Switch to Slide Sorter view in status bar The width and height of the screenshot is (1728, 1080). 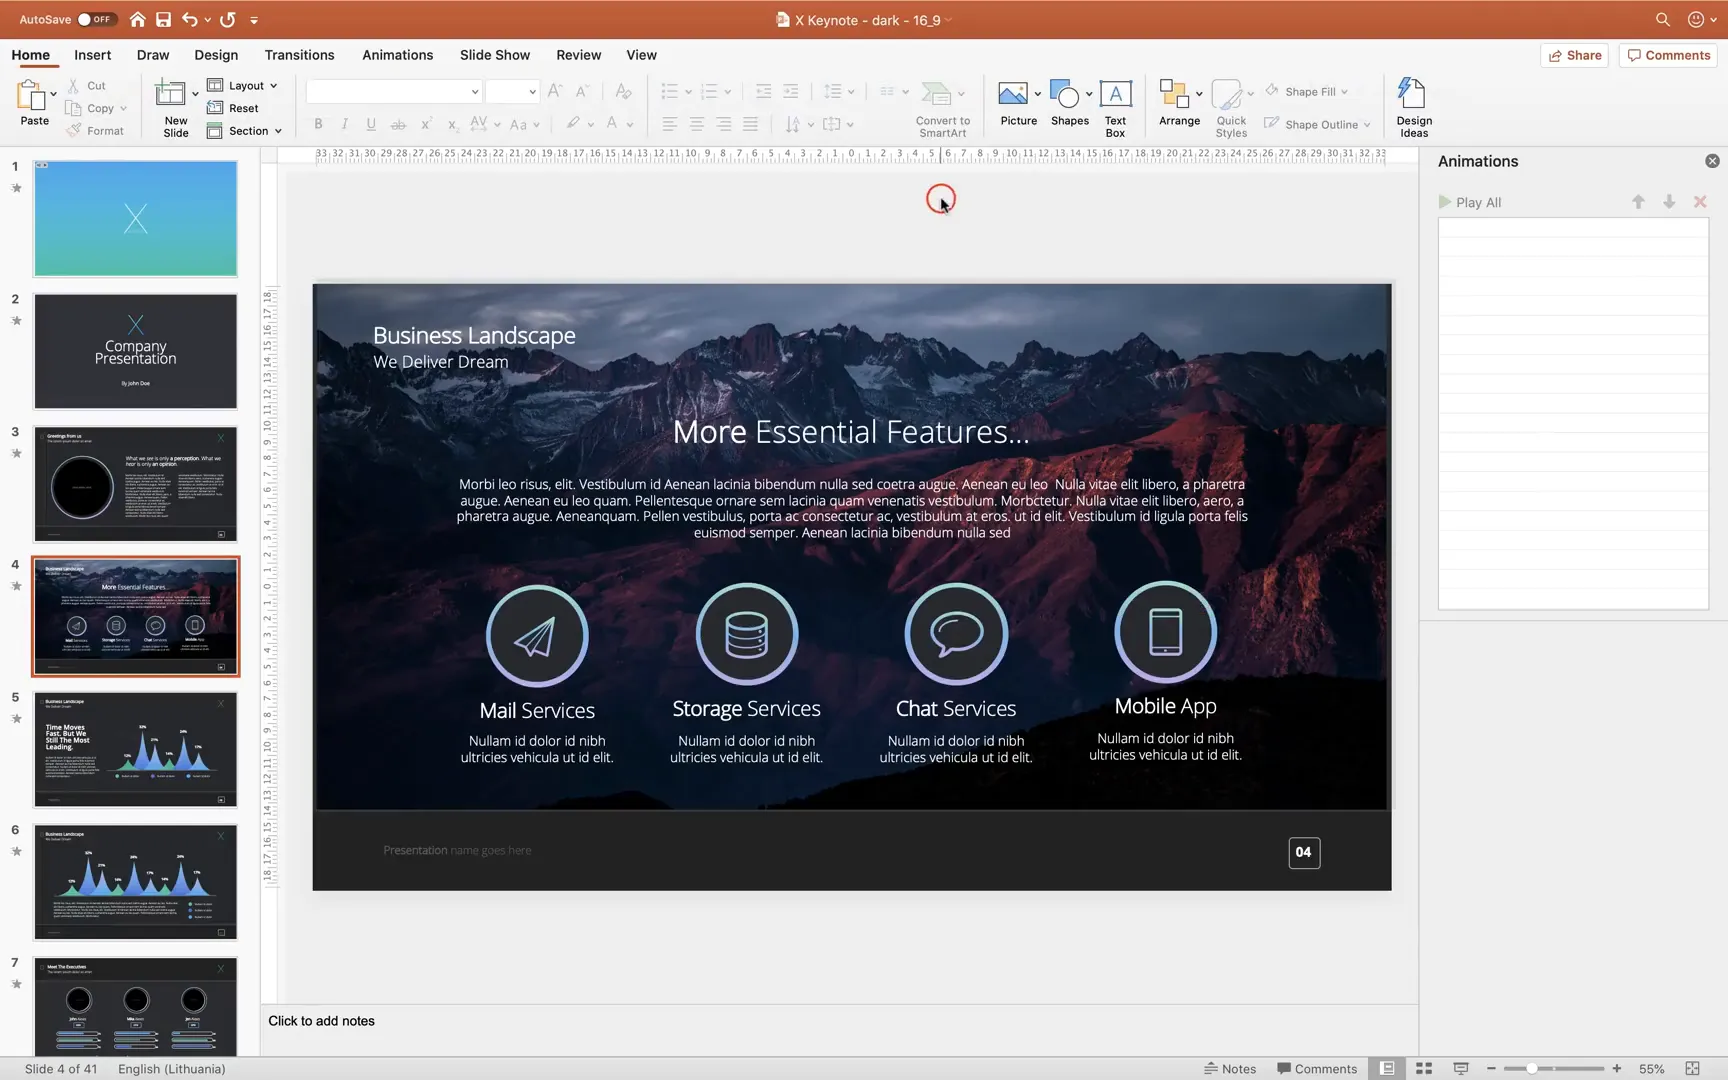(x=1423, y=1068)
